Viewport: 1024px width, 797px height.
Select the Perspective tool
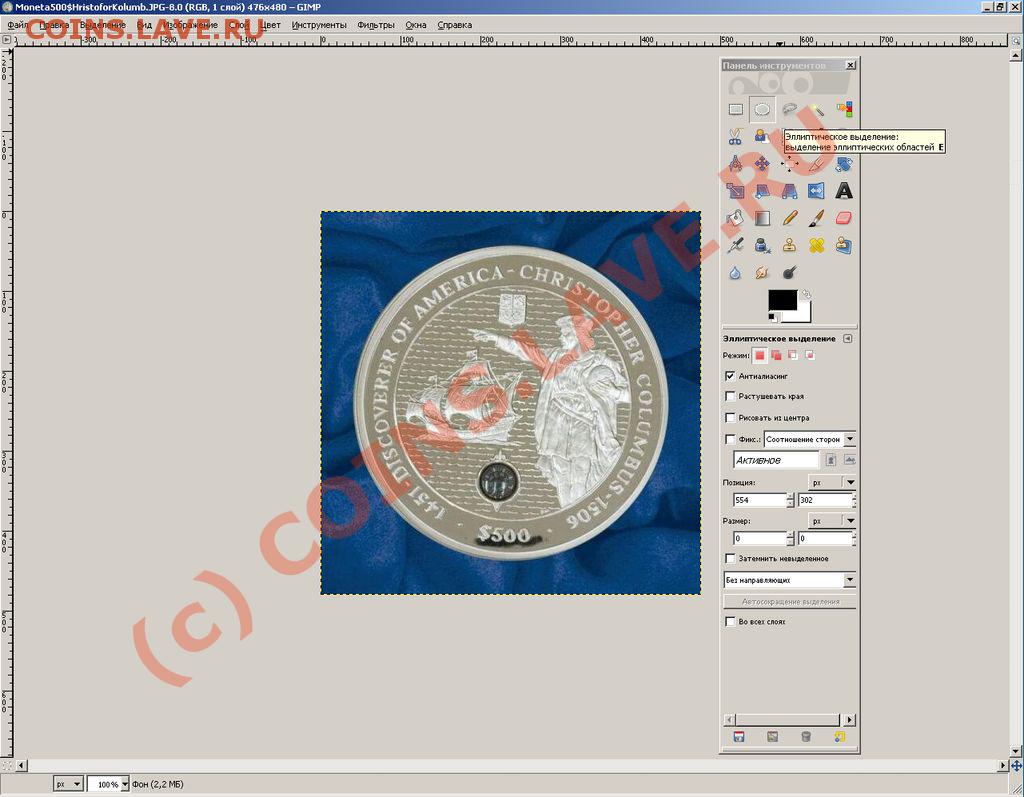790,191
